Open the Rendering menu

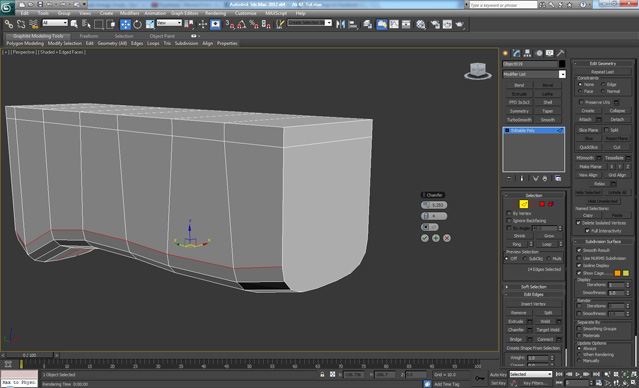pyautogui.click(x=215, y=13)
